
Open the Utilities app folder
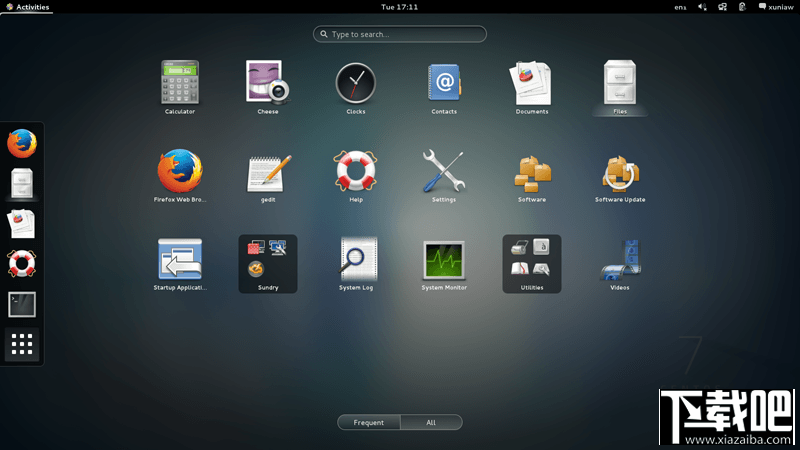(x=532, y=263)
